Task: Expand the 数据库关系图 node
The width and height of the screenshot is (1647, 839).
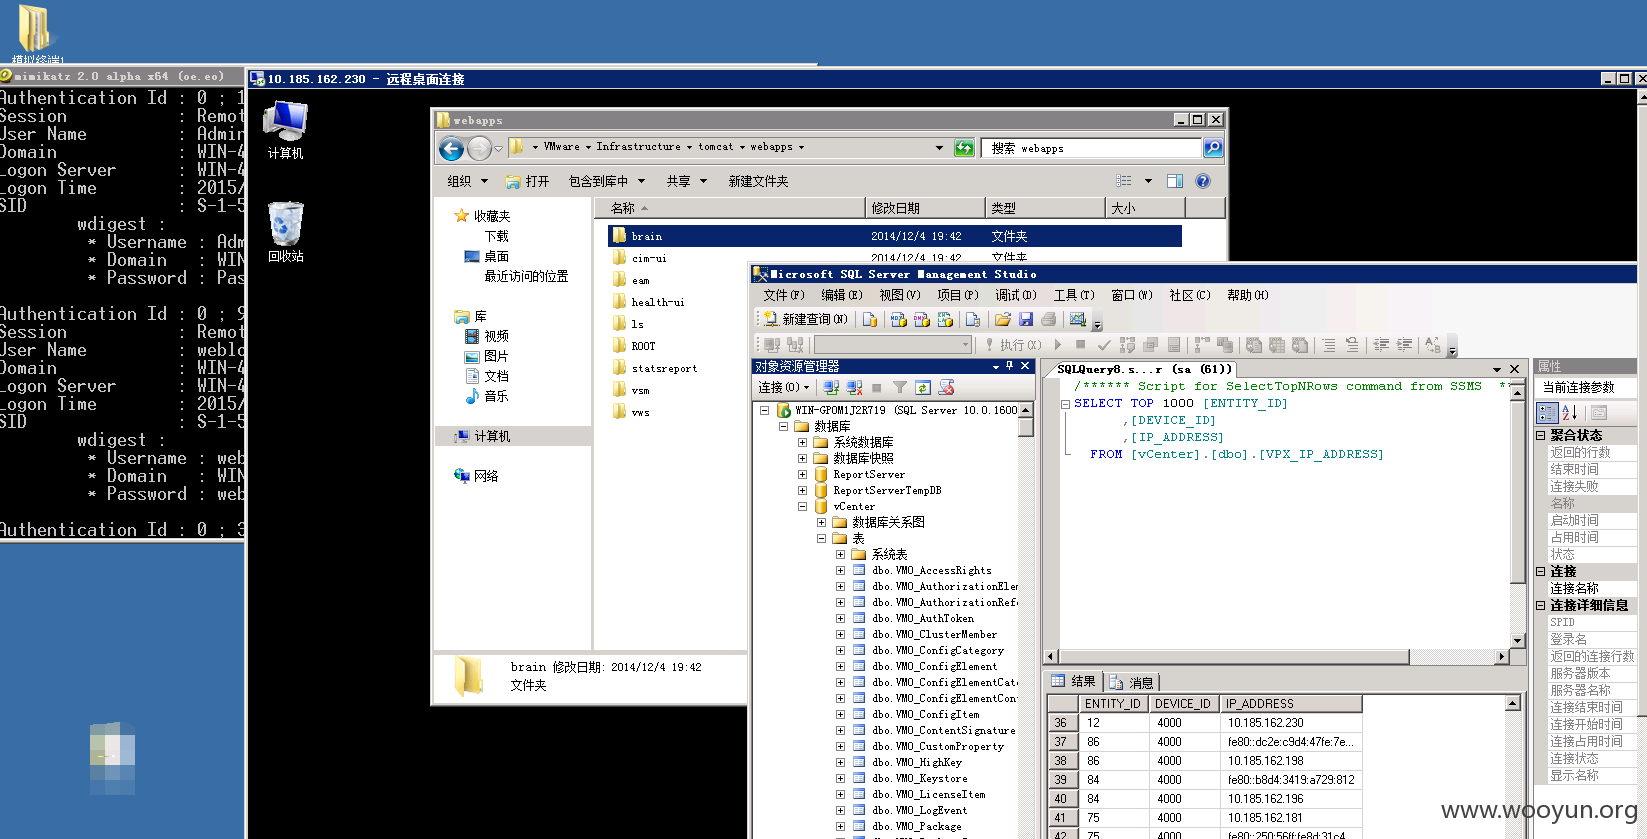Action: pyautogui.click(x=821, y=522)
